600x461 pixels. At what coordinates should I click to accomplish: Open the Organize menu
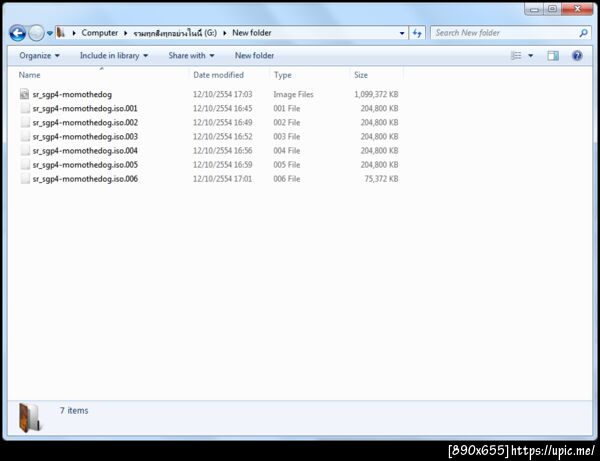click(x=39, y=55)
